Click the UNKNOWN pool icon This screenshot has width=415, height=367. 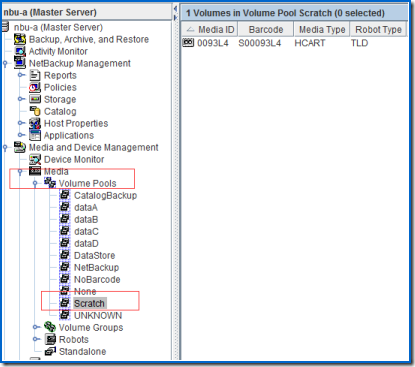coord(65,315)
